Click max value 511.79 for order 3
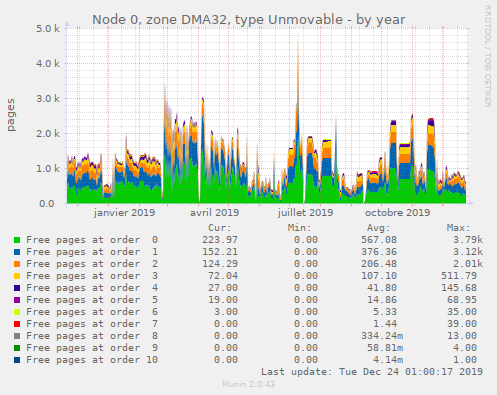 [x=459, y=276]
